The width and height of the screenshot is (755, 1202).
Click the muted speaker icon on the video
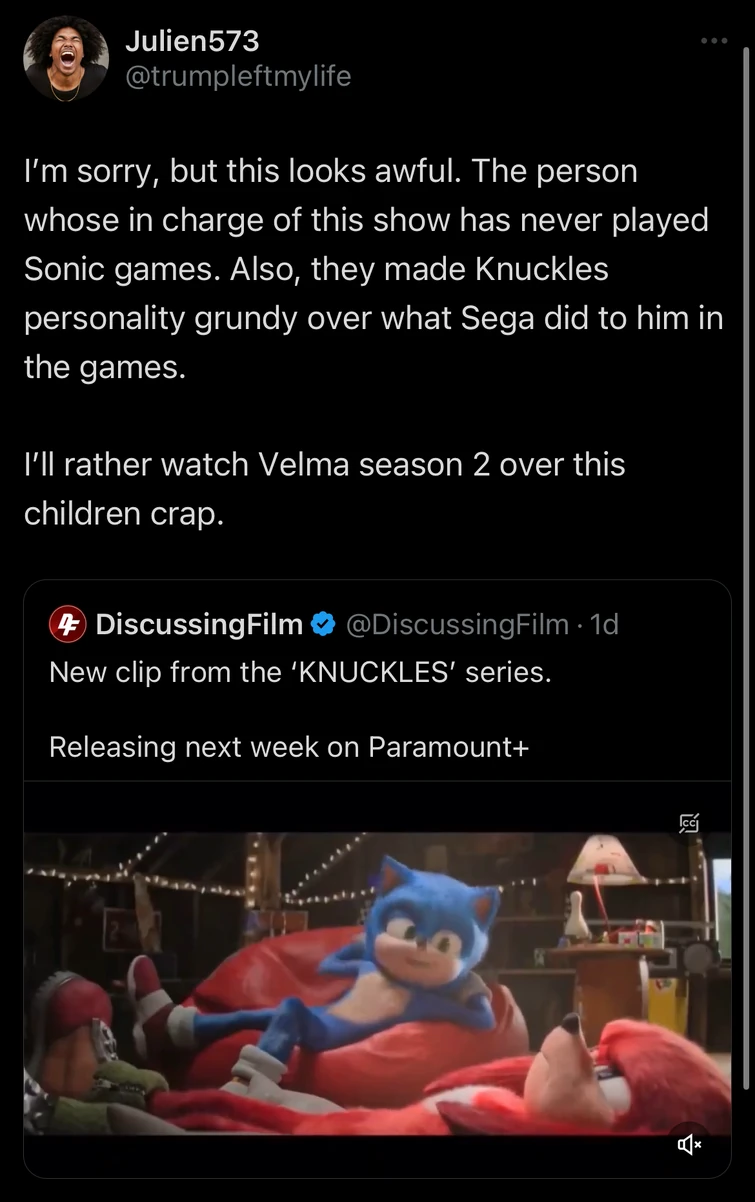click(x=689, y=1145)
